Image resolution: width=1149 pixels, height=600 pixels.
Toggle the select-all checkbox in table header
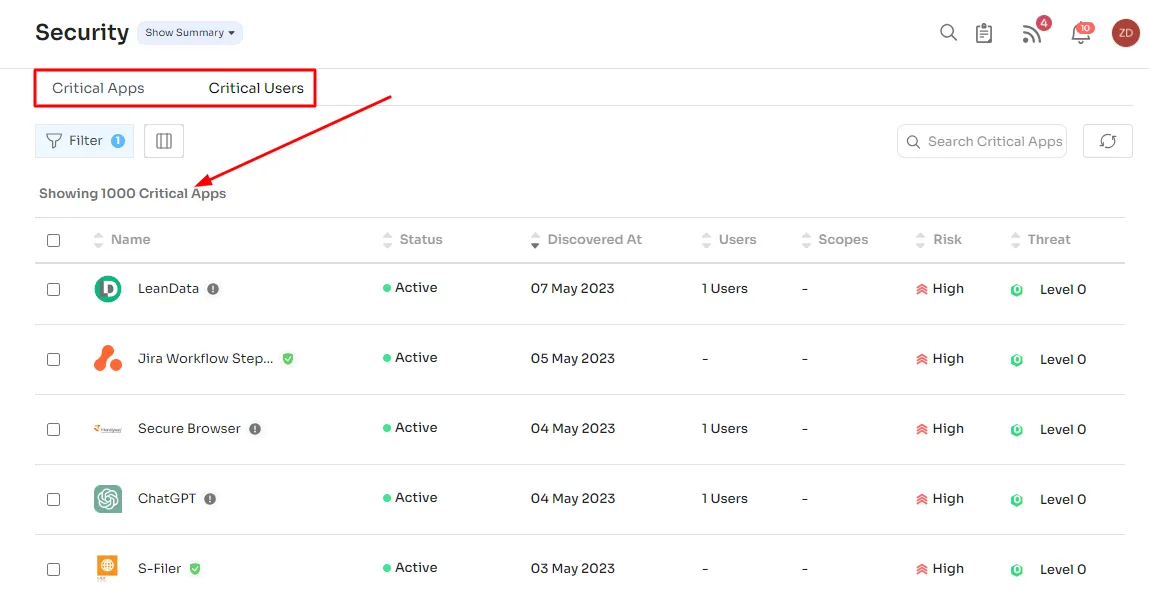click(x=53, y=240)
